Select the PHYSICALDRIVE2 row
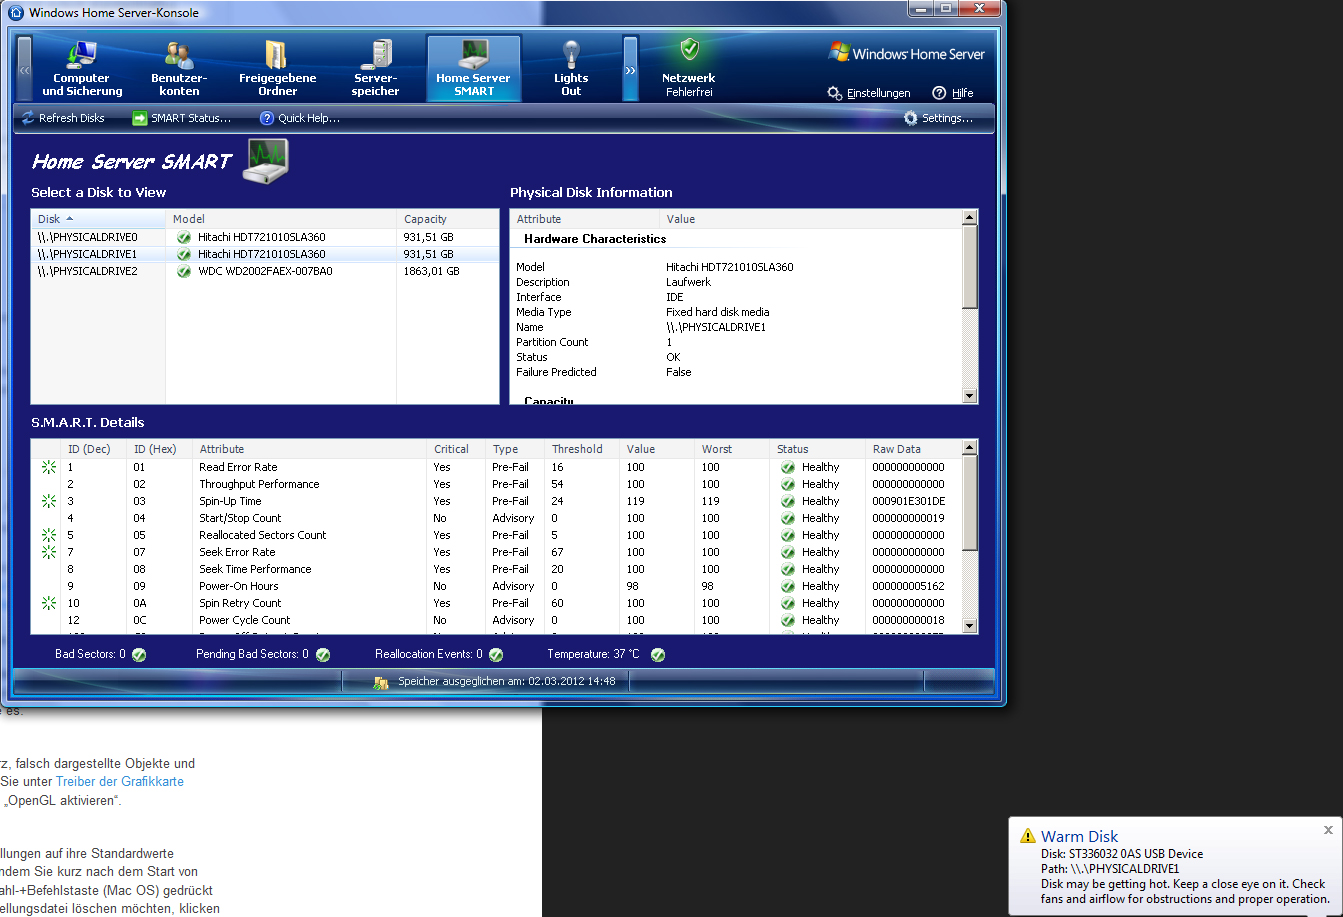The height and width of the screenshot is (917, 1343). point(265,271)
